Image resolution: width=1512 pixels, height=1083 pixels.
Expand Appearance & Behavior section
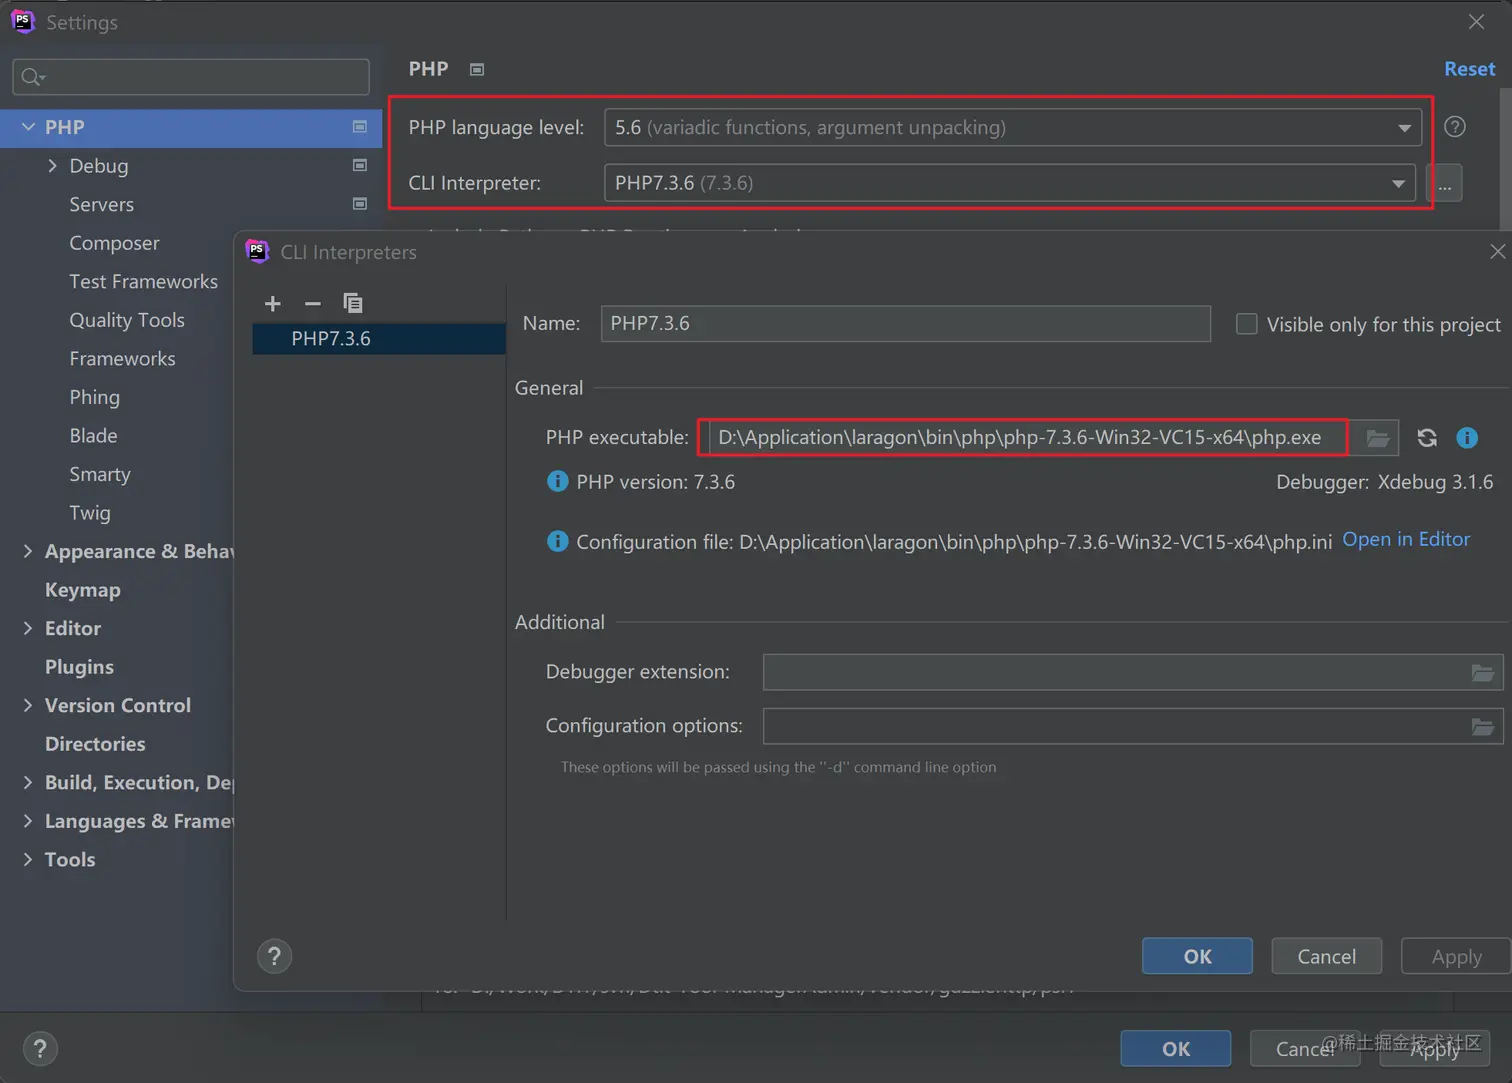click(28, 551)
